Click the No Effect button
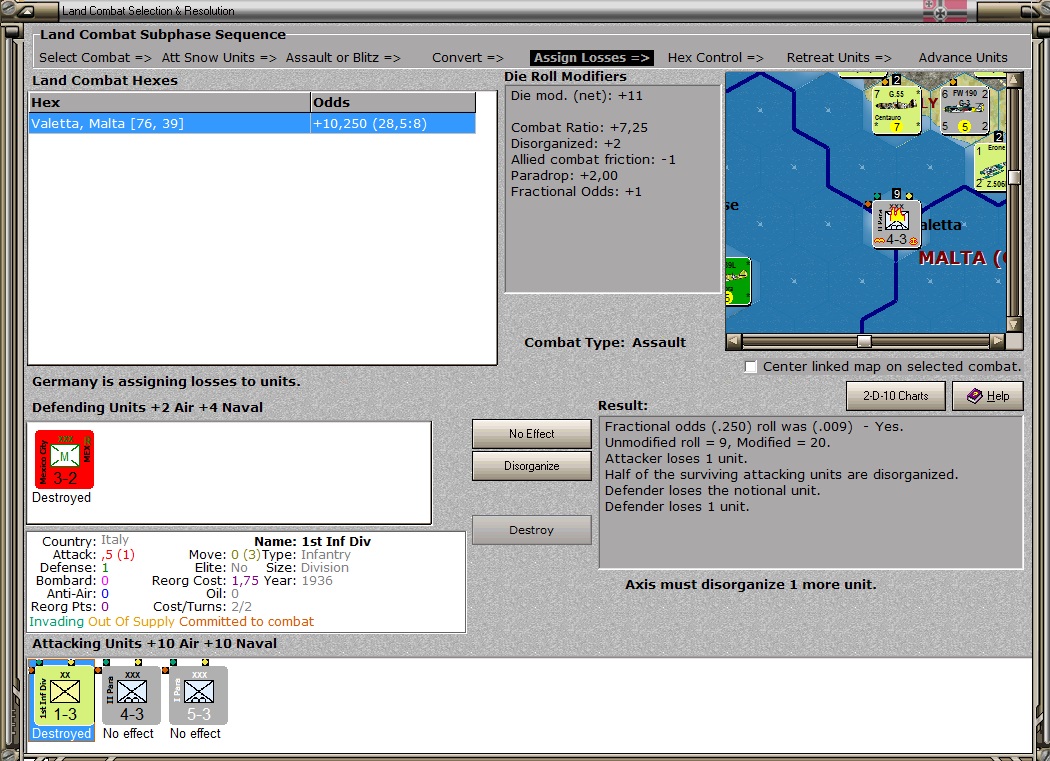 coord(532,434)
